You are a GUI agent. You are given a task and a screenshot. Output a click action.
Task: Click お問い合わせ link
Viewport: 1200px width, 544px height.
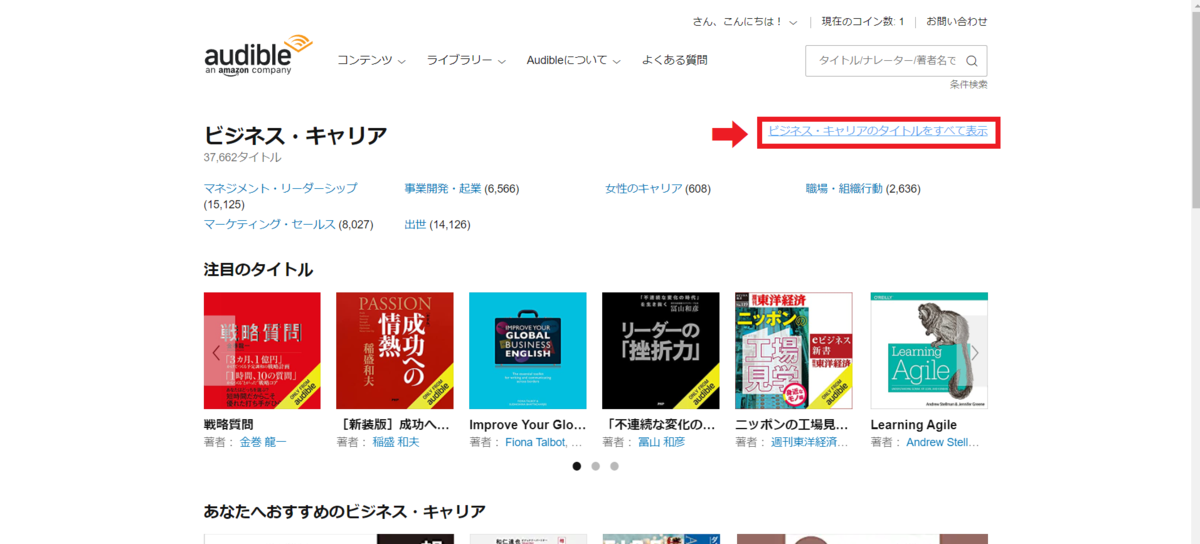pos(956,21)
